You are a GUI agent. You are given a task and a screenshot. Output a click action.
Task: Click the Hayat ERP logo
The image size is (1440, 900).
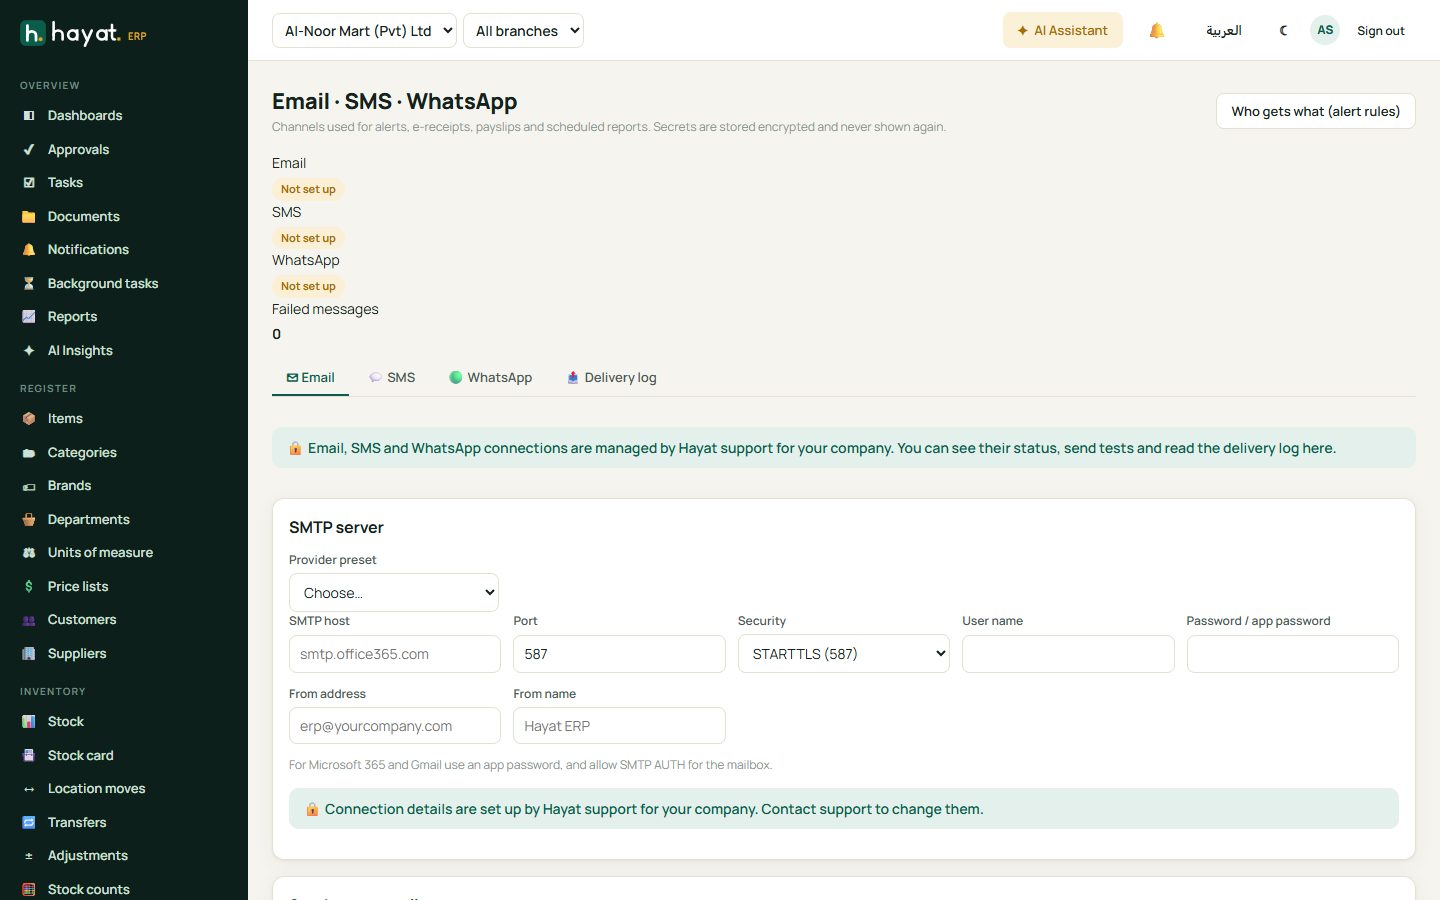click(84, 34)
